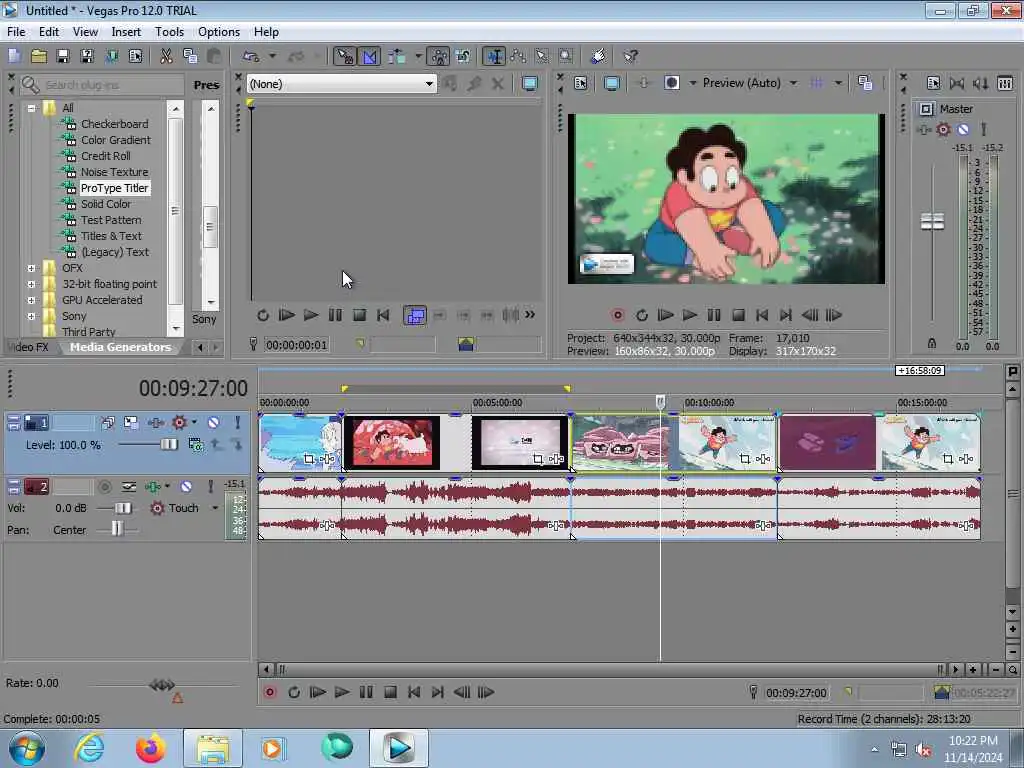Switch to the Media Generators tab

pyautogui.click(x=120, y=347)
